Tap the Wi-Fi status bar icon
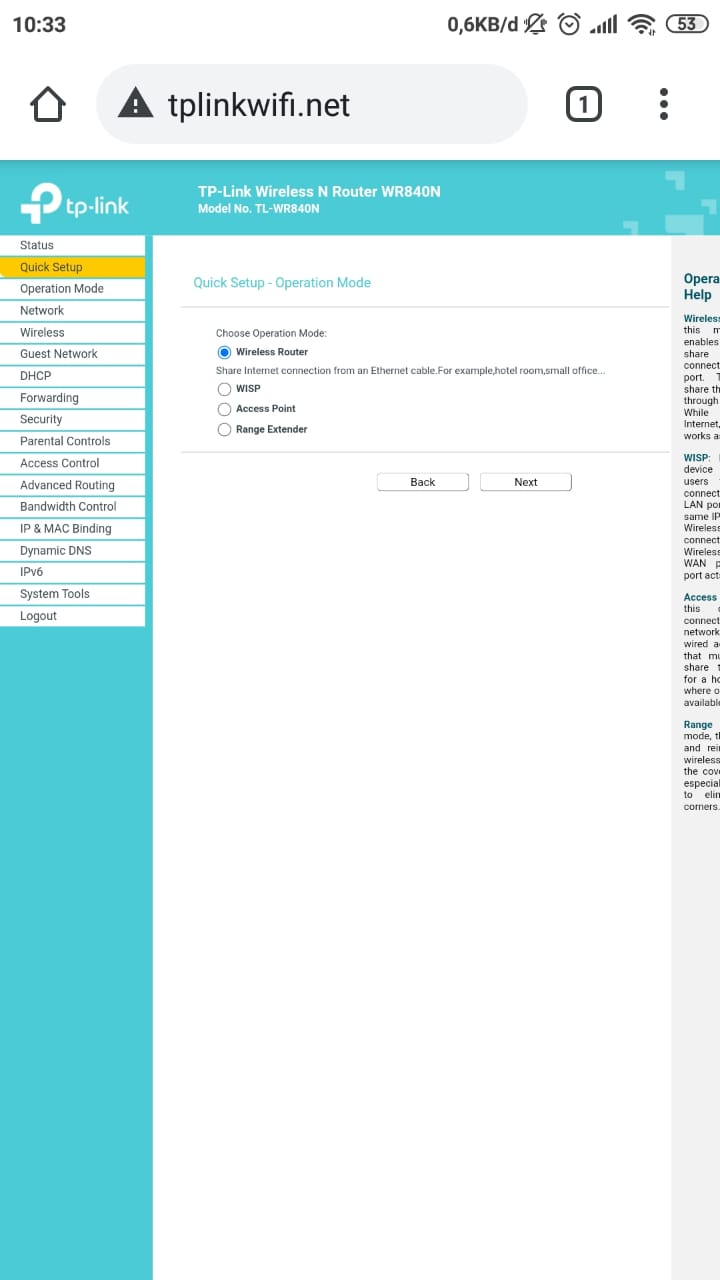 coord(641,24)
